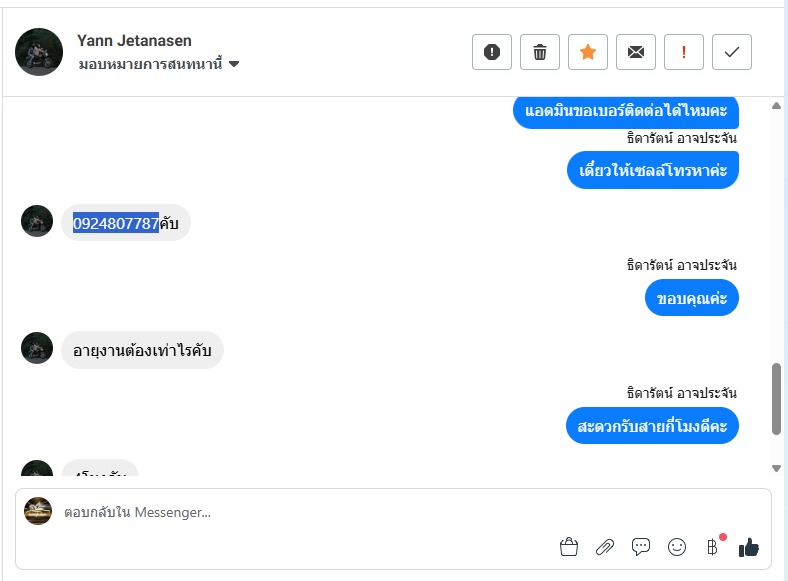Open Yann Jetanasen's header profile picture
Image resolution: width=788 pixels, height=581 pixels.
39,52
